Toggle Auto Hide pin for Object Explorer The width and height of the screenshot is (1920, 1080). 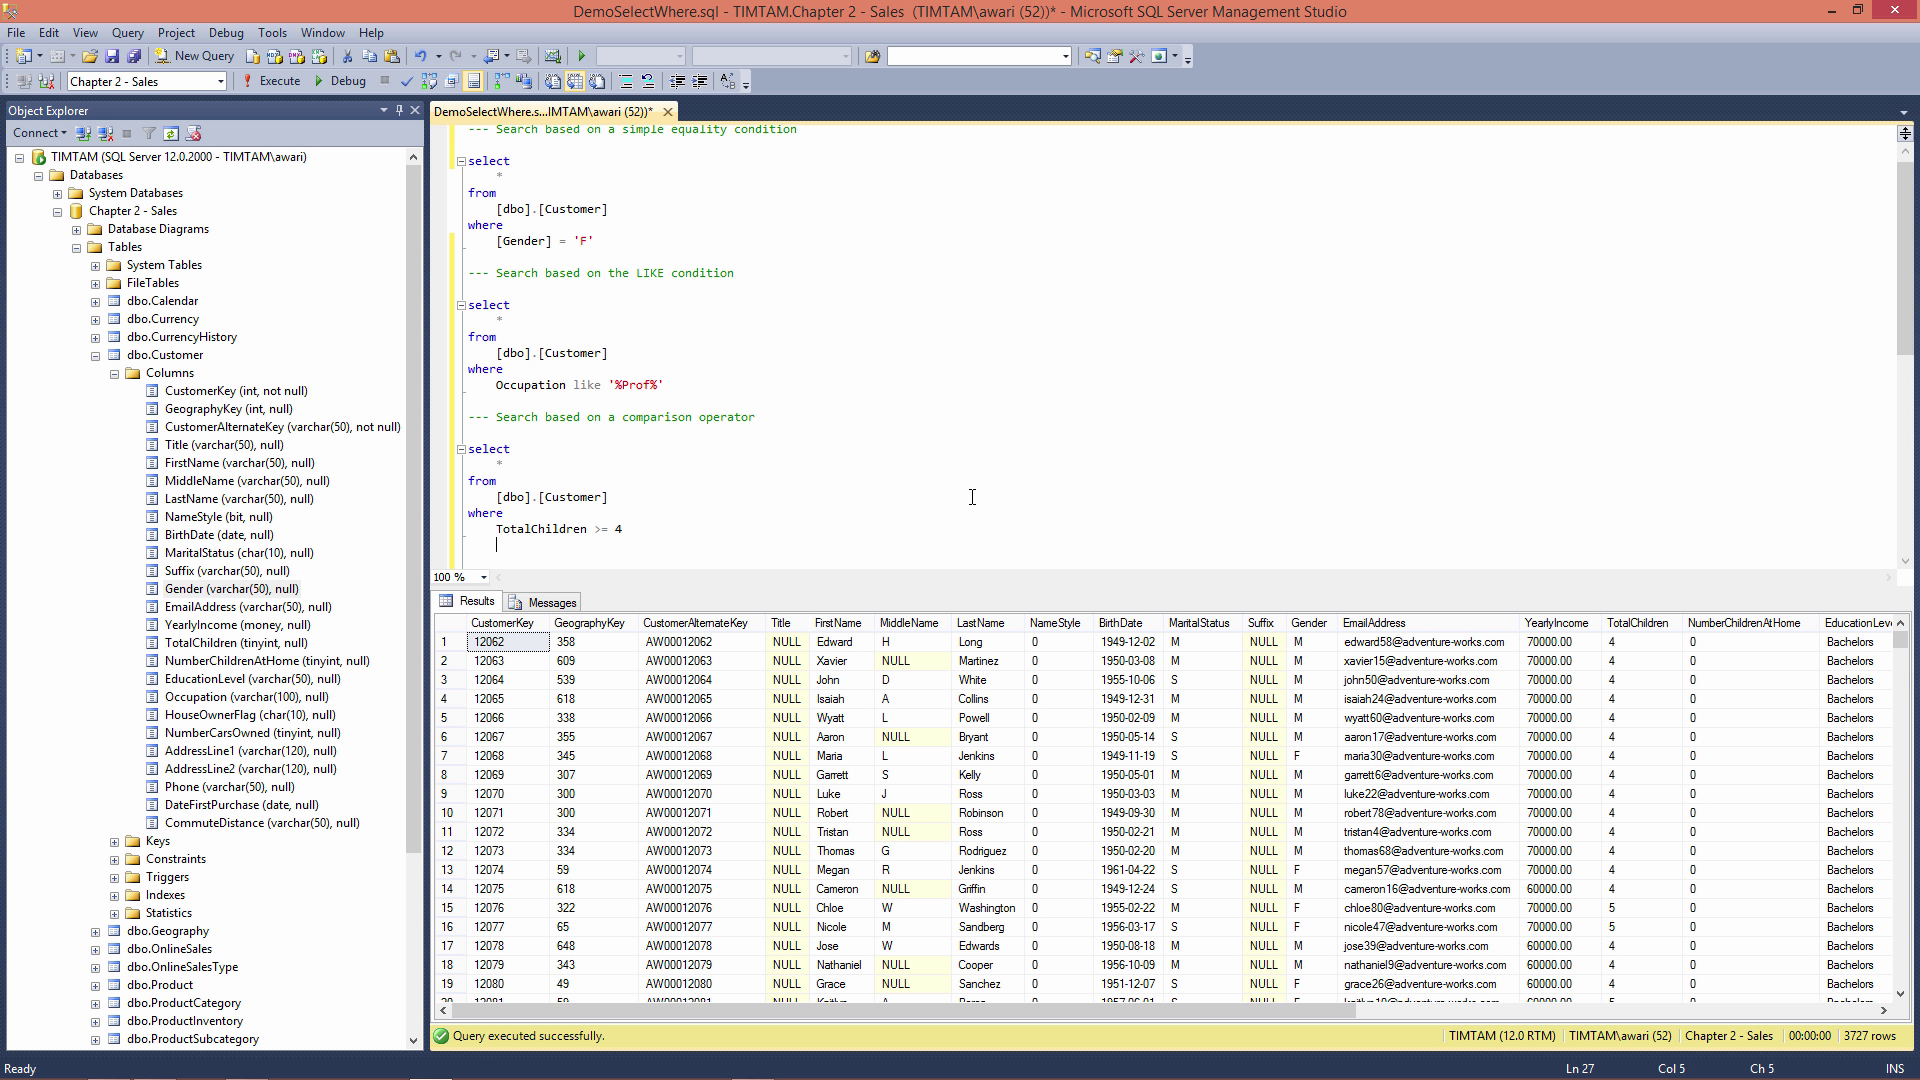[399, 110]
